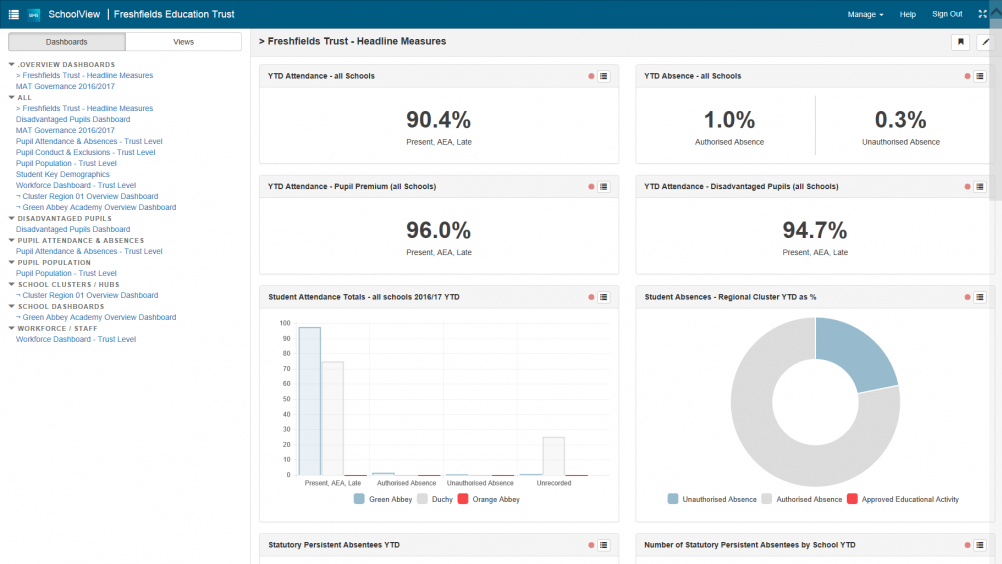This screenshot has height=564, width=1002.
Task: Open the Help menu item
Action: click(907, 14)
